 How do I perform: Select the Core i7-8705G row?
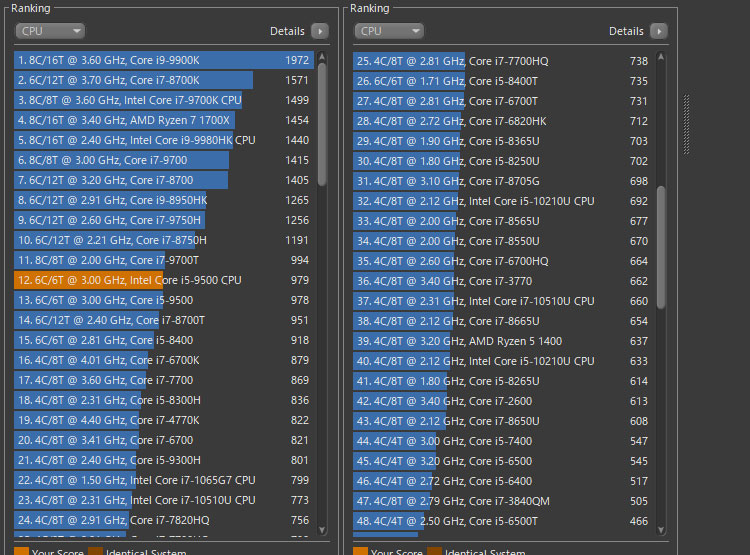pyautogui.click(x=503, y=181)
